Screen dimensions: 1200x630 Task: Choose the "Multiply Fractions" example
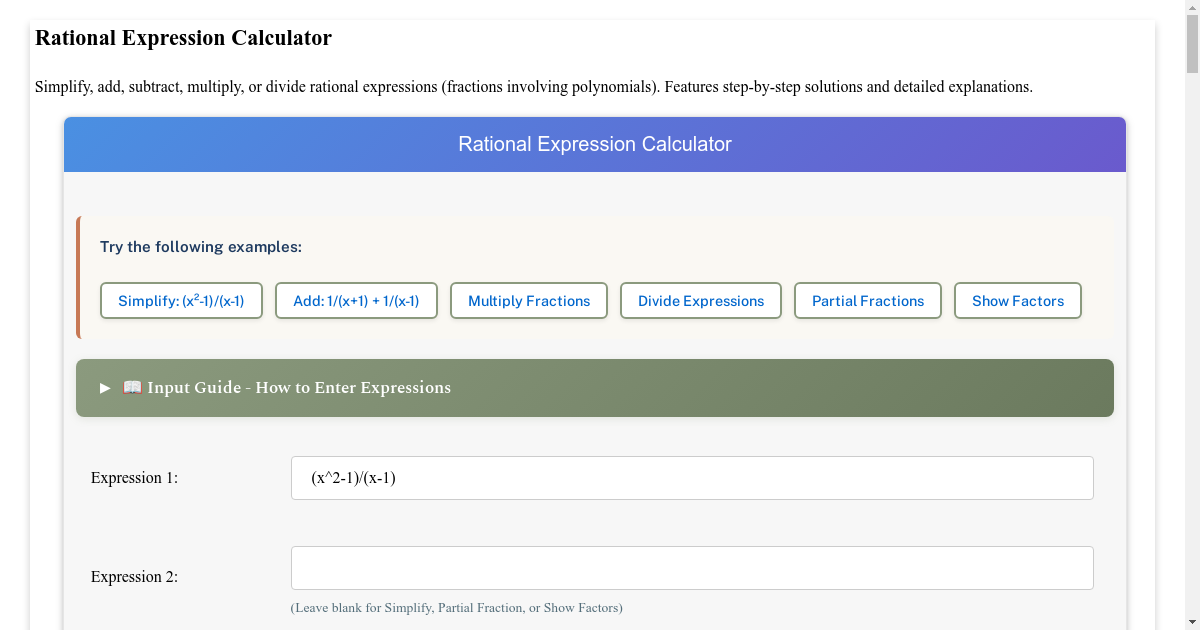tap(528, 300)
